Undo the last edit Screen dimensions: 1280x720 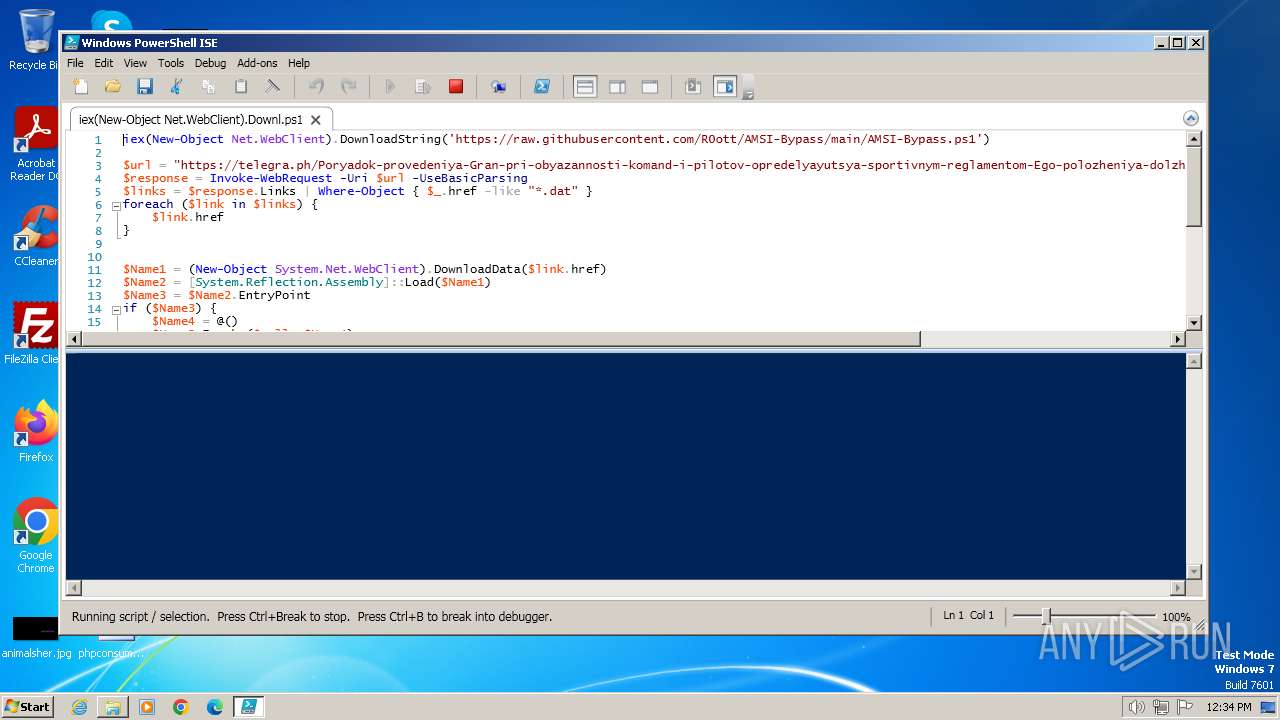point(316,87)
